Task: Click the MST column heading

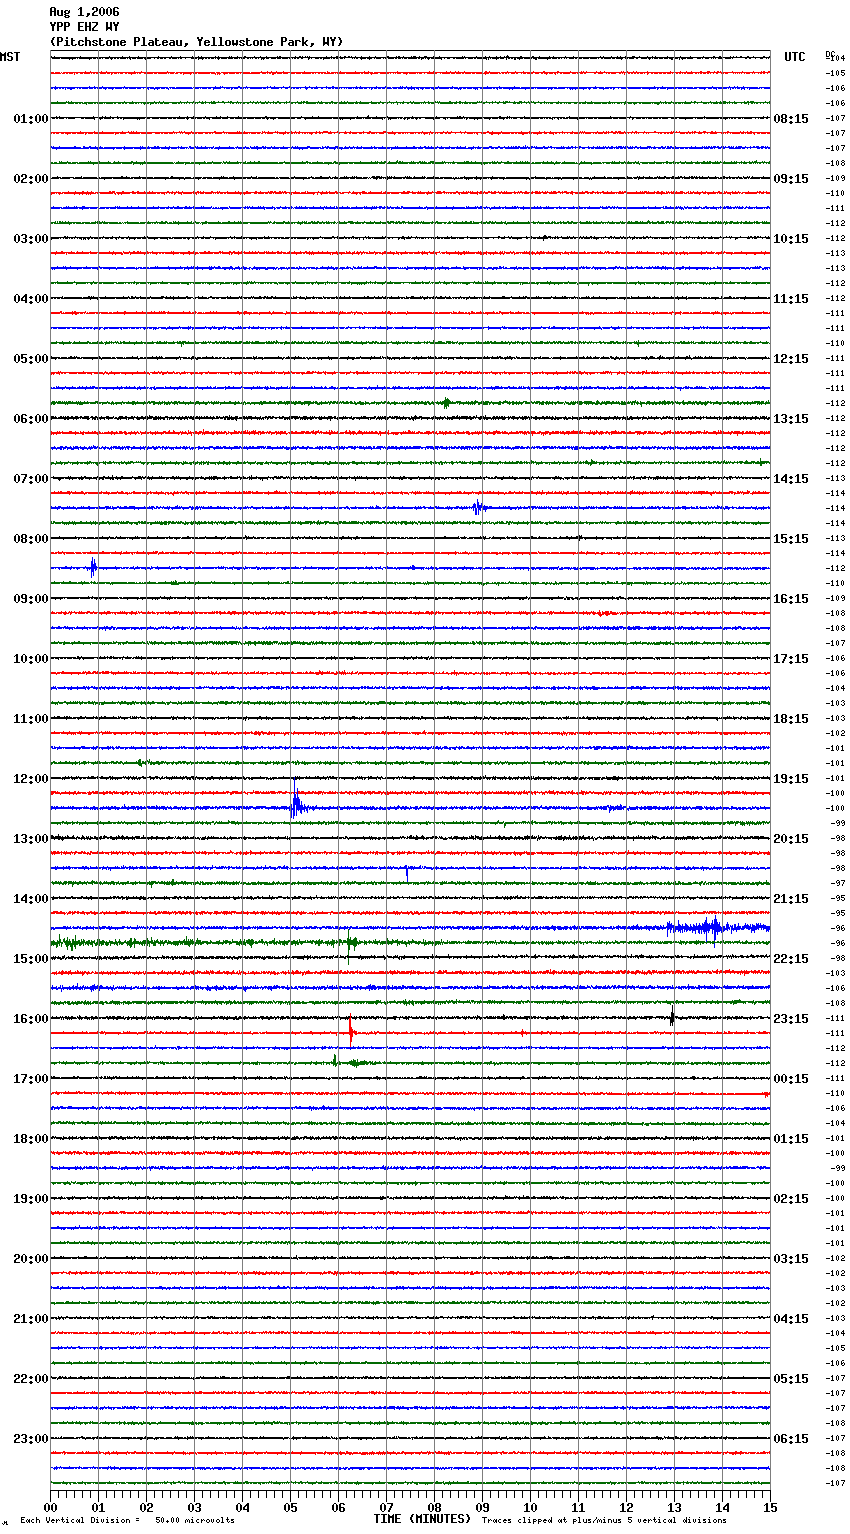Action: click(10, 57)
